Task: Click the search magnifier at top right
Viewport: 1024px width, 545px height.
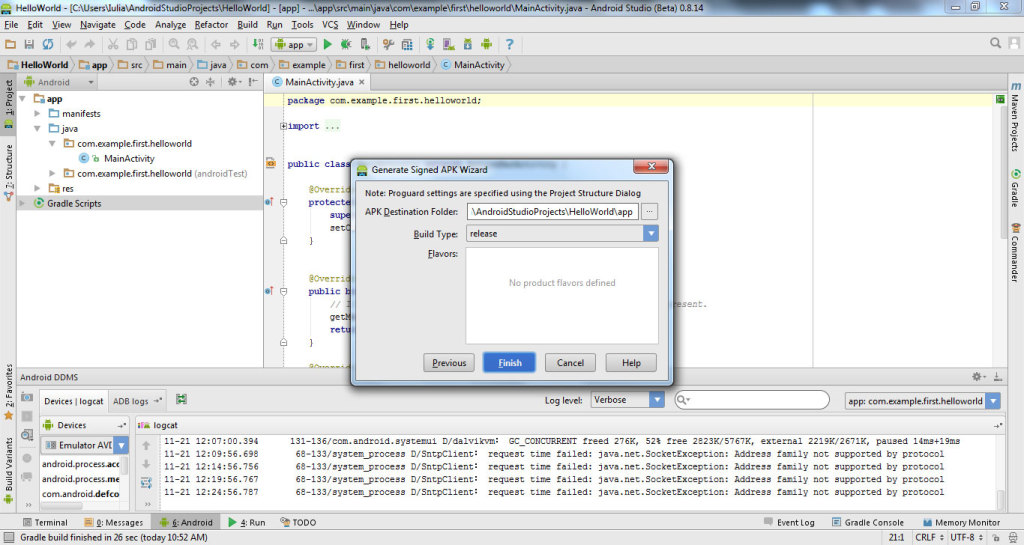Action: pos(995,43)
